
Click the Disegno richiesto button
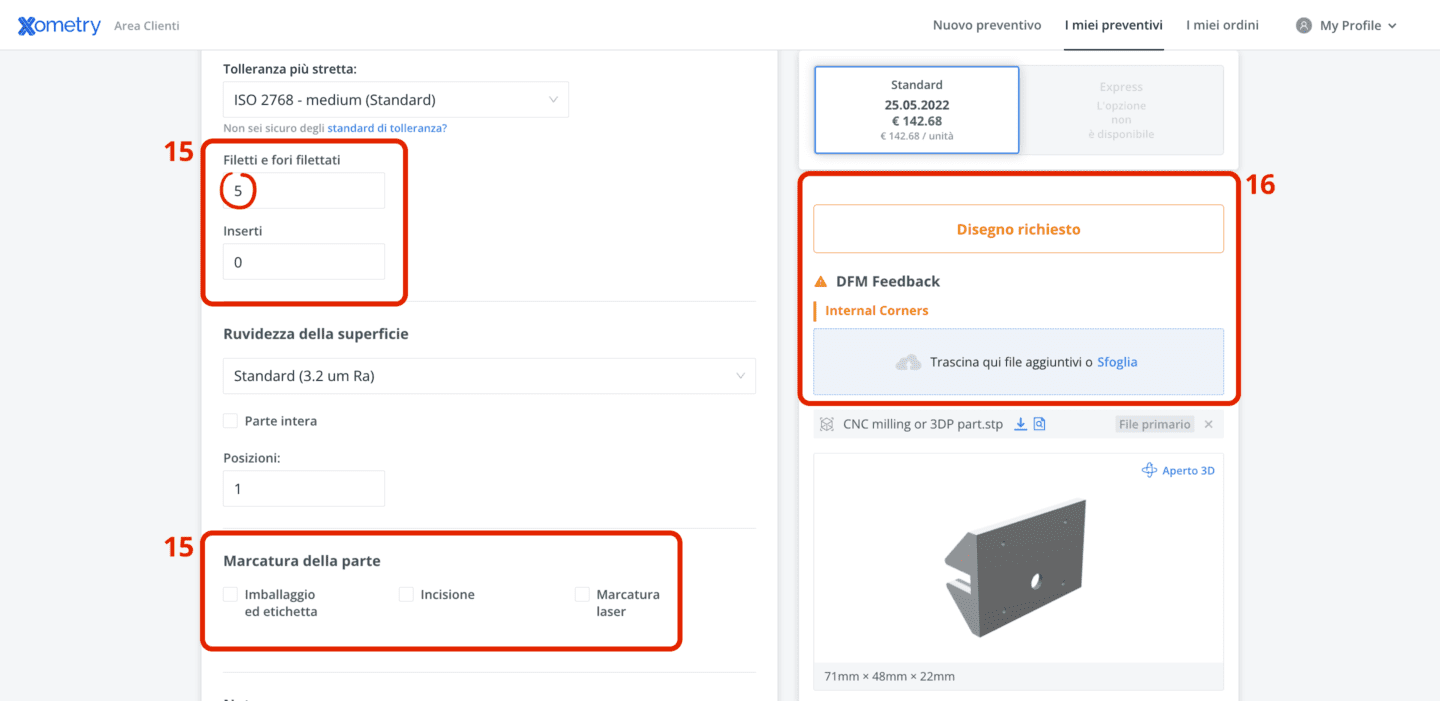coord(1018,229)
